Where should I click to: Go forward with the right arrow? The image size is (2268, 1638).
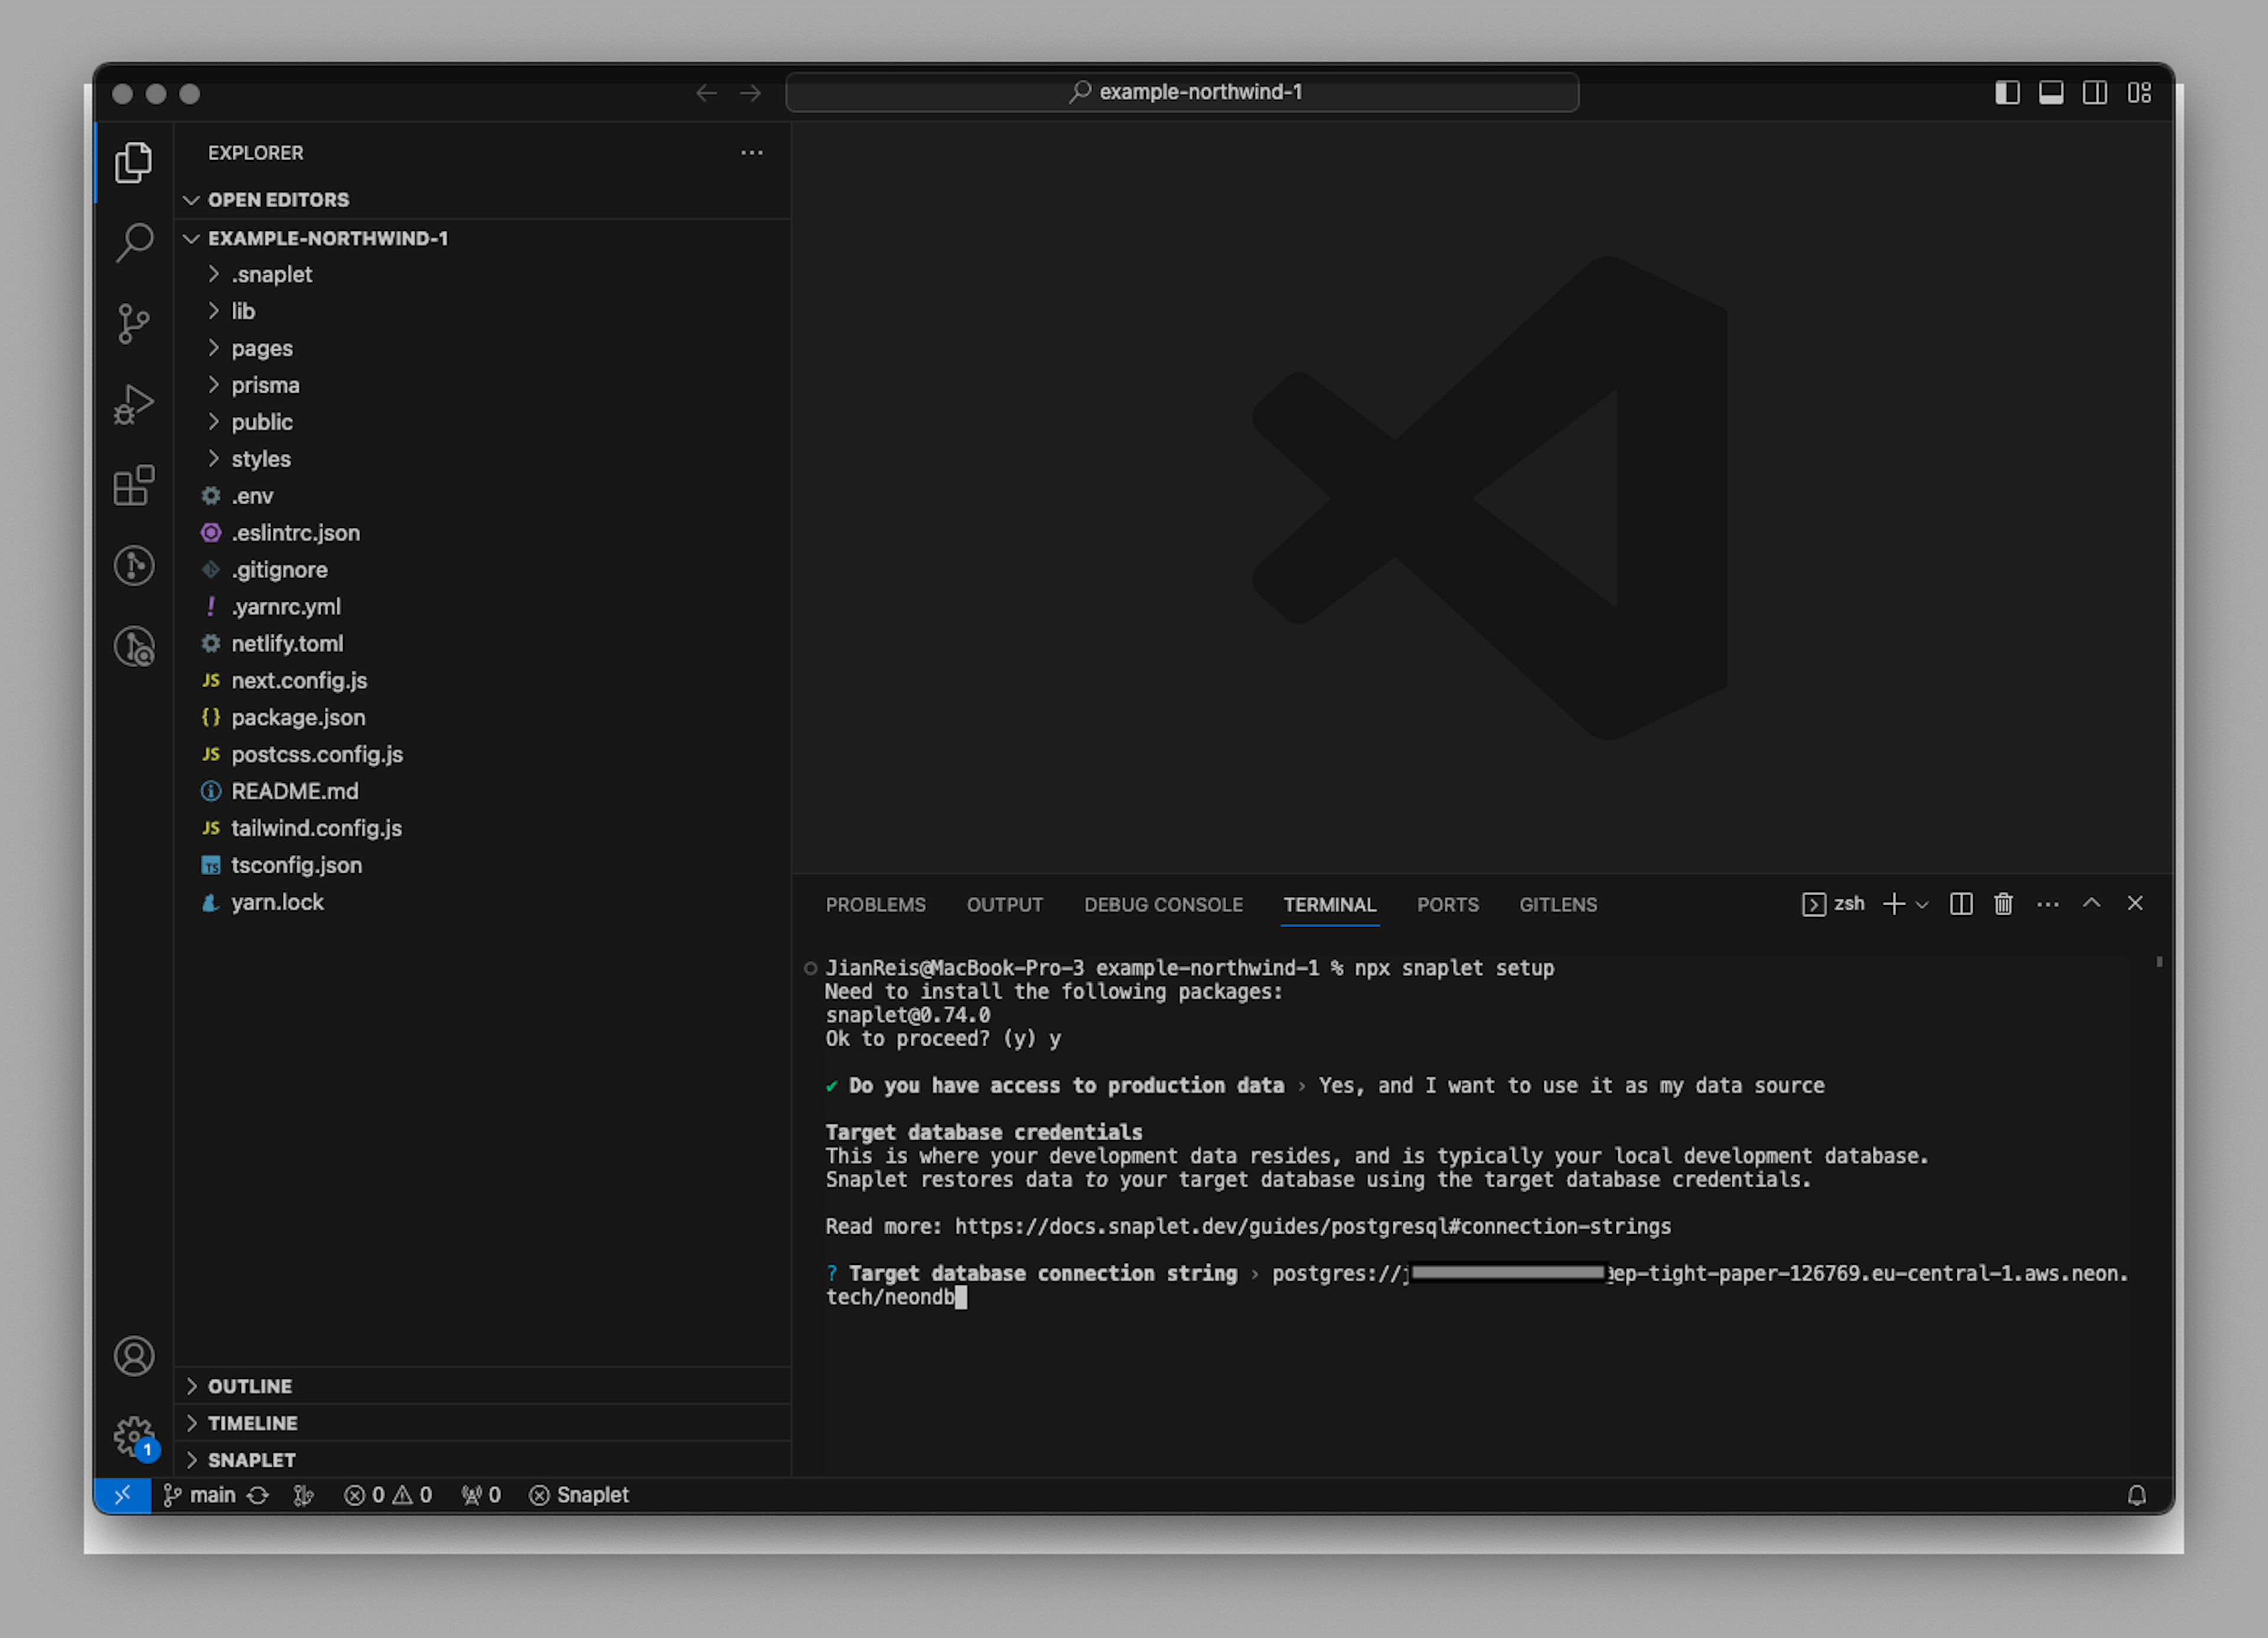[750, 93]
